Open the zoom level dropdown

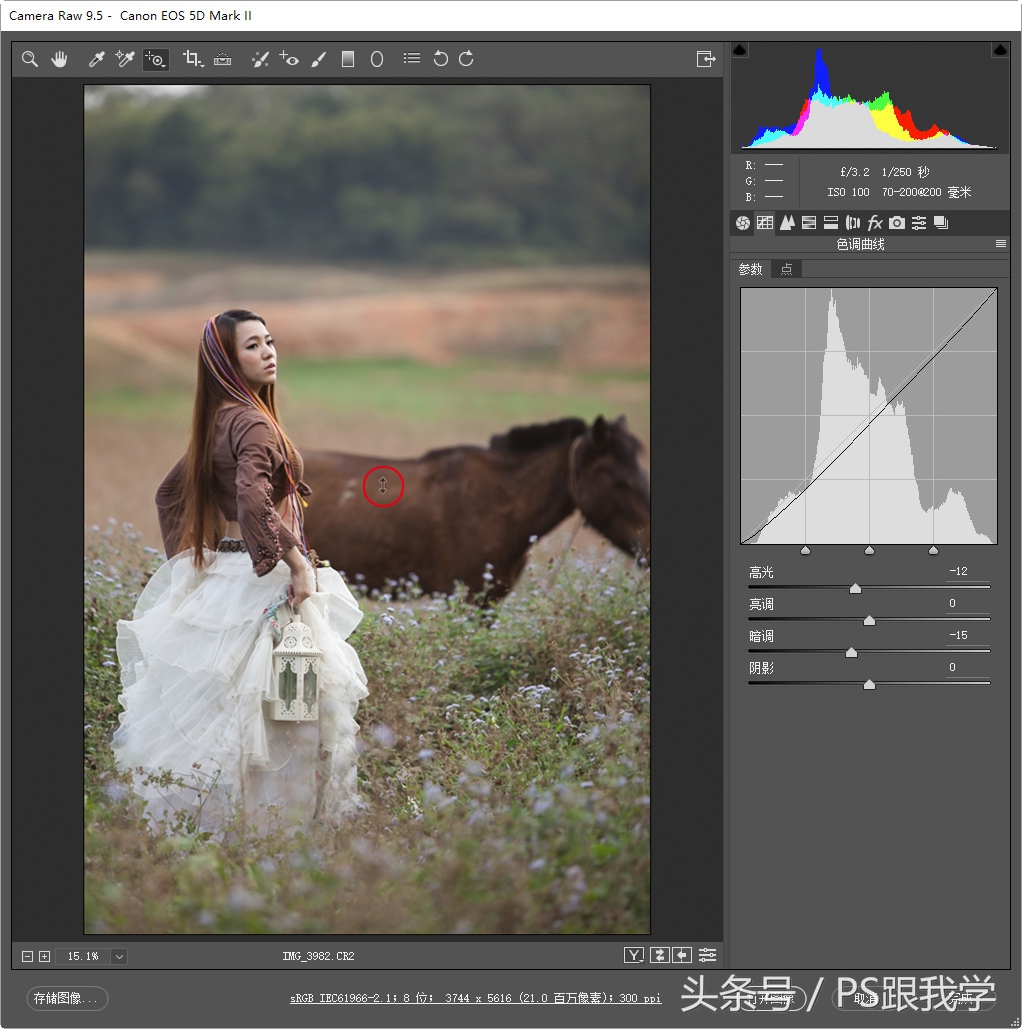[x=117, y=956]
